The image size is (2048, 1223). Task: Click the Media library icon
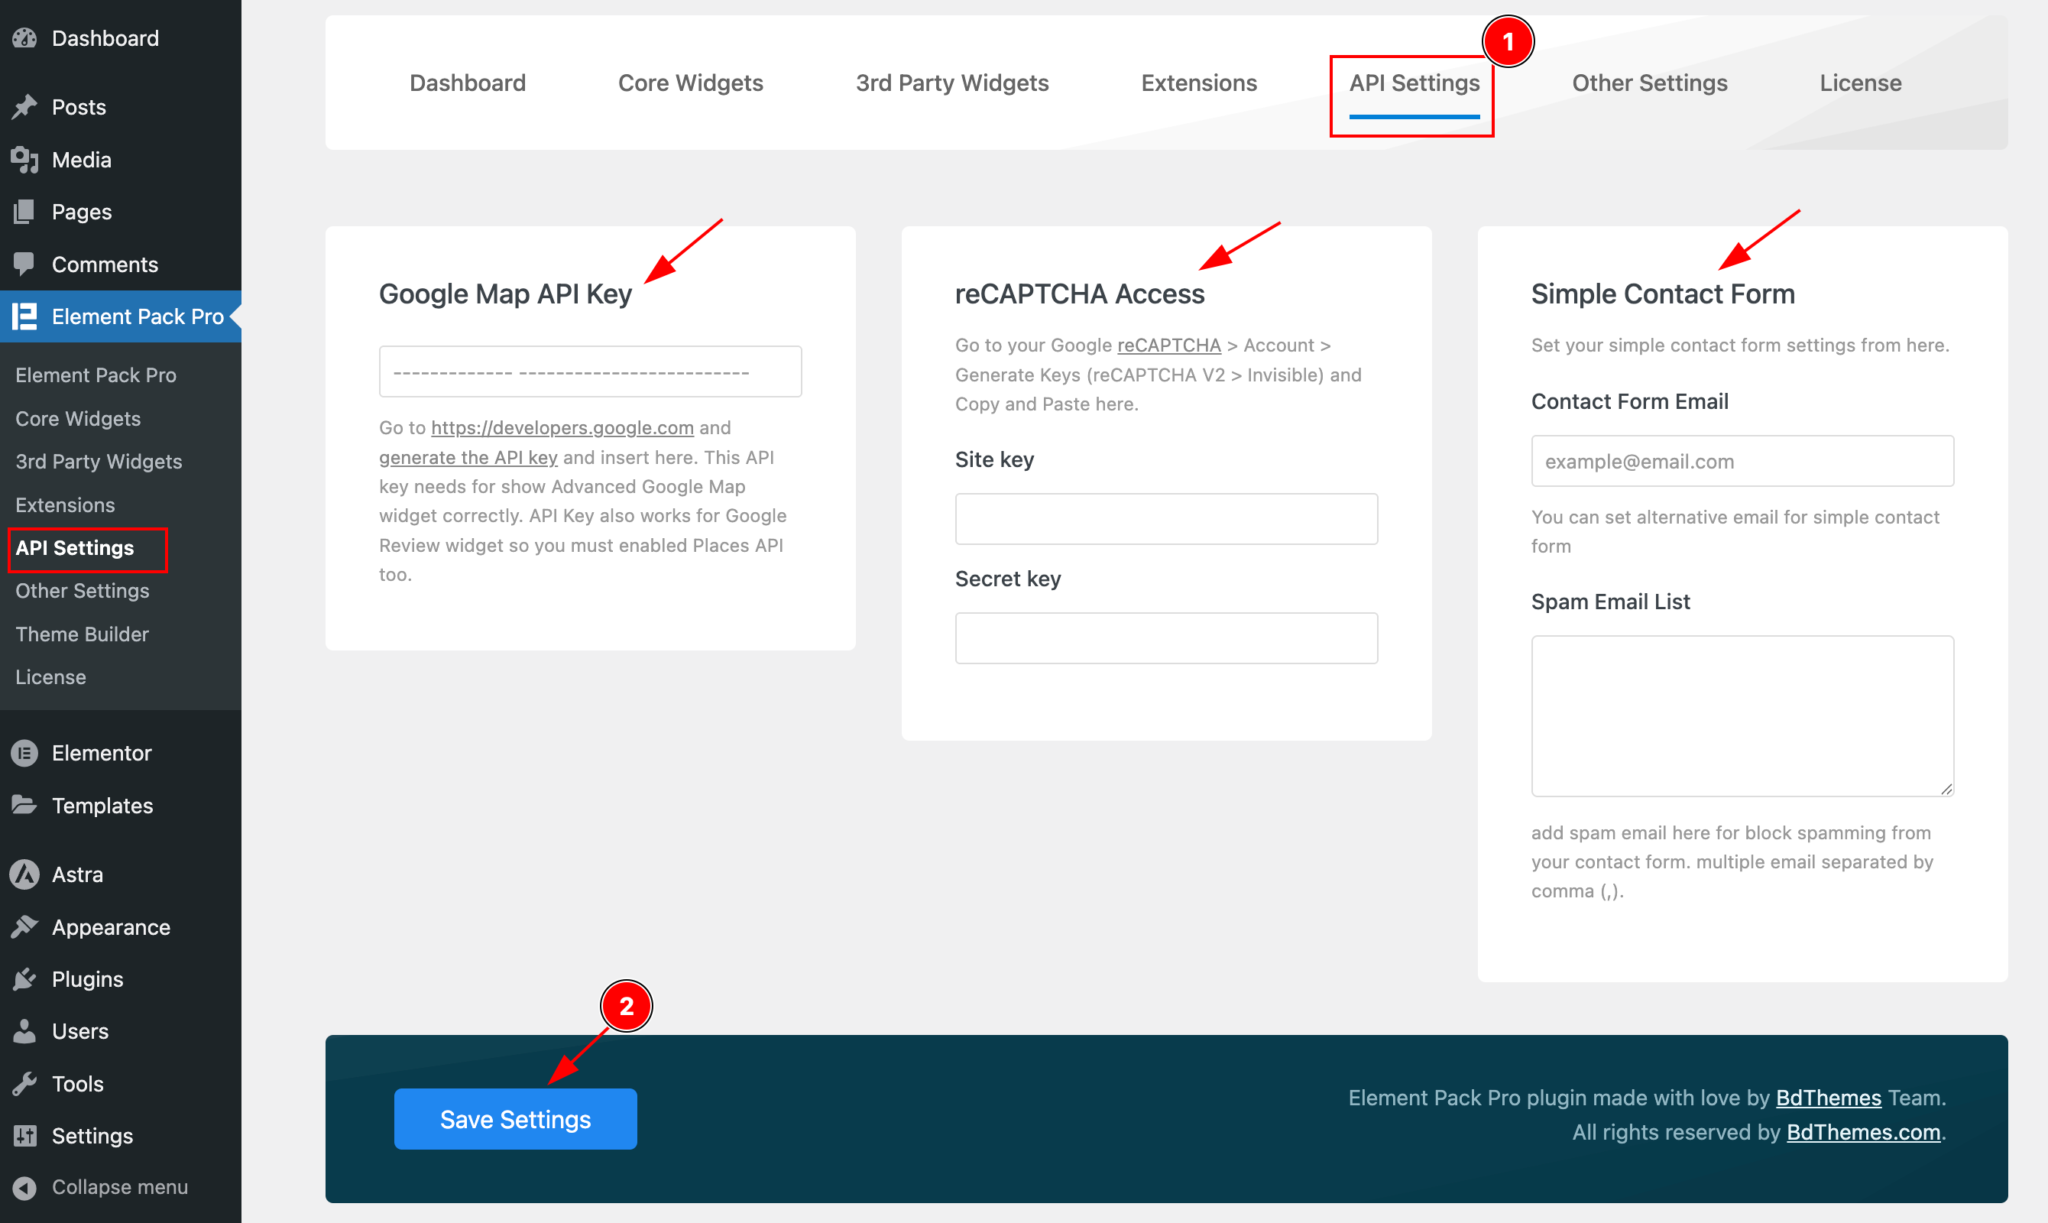[24, 160]
